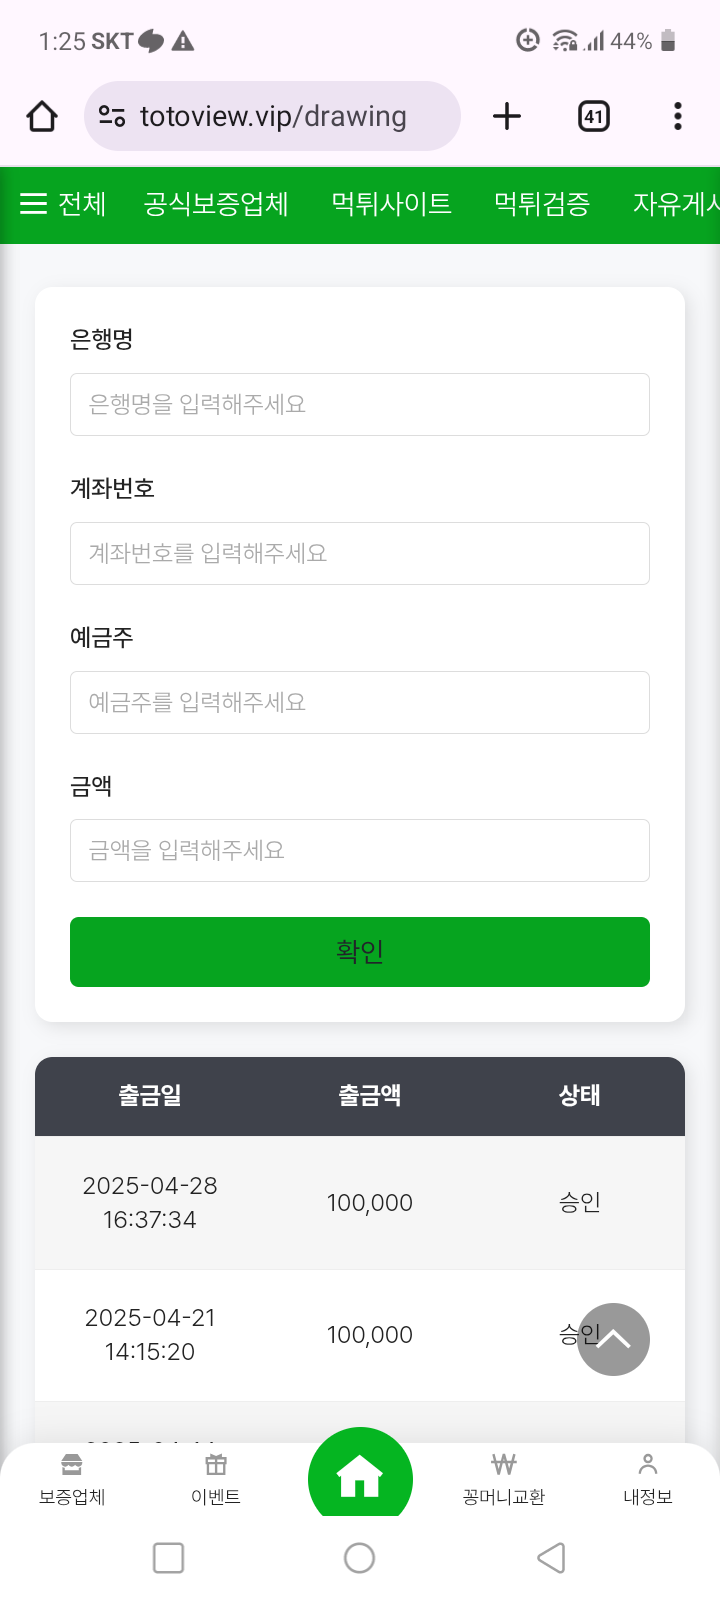This screenshot has width=720, height=1600.
Task: Go to 내정보 profile icon
Action: [648, 1466]
